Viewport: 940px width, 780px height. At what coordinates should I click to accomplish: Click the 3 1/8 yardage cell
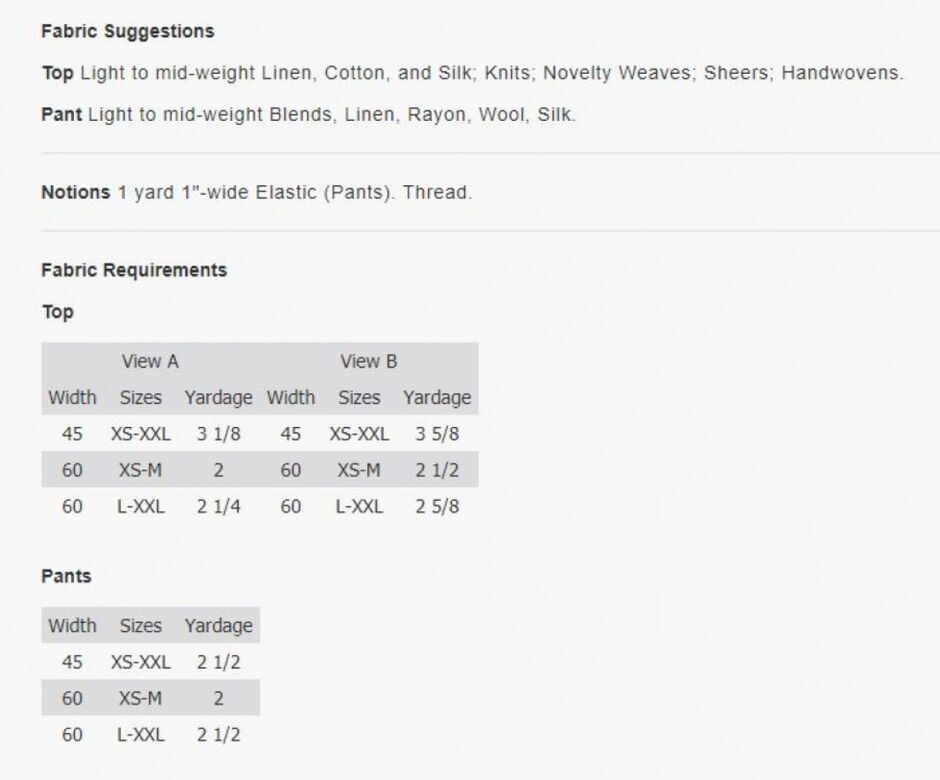click(x=218, y=434)
